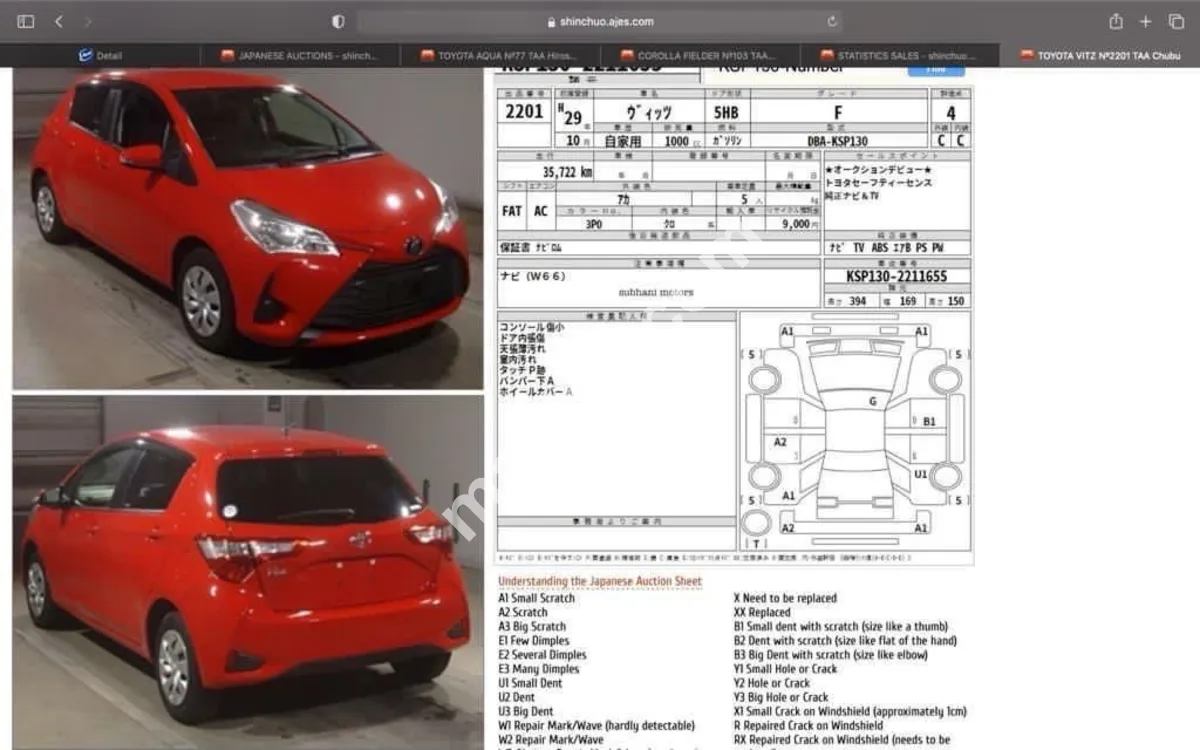Open the rear view photo of red Vitz
This screenshot has height=750, width=1200.
[x=247, y=572]
